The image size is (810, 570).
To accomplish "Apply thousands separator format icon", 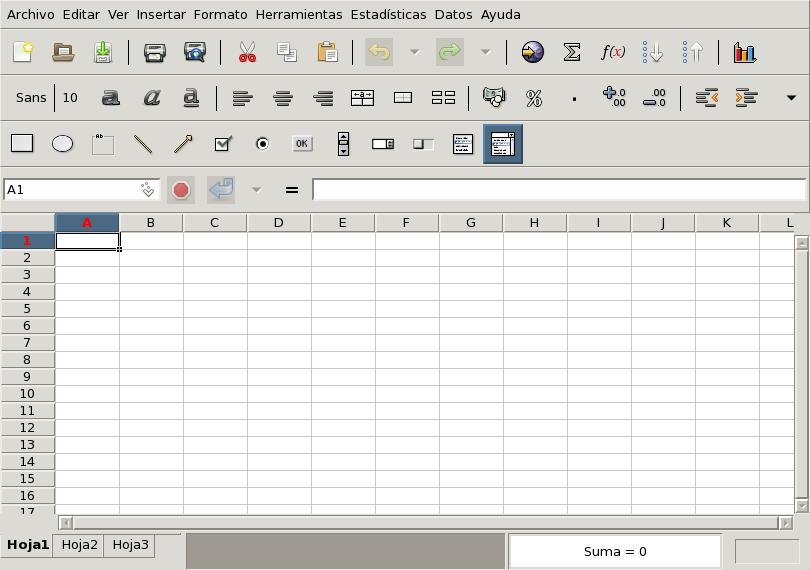I will tap(574, 98).
